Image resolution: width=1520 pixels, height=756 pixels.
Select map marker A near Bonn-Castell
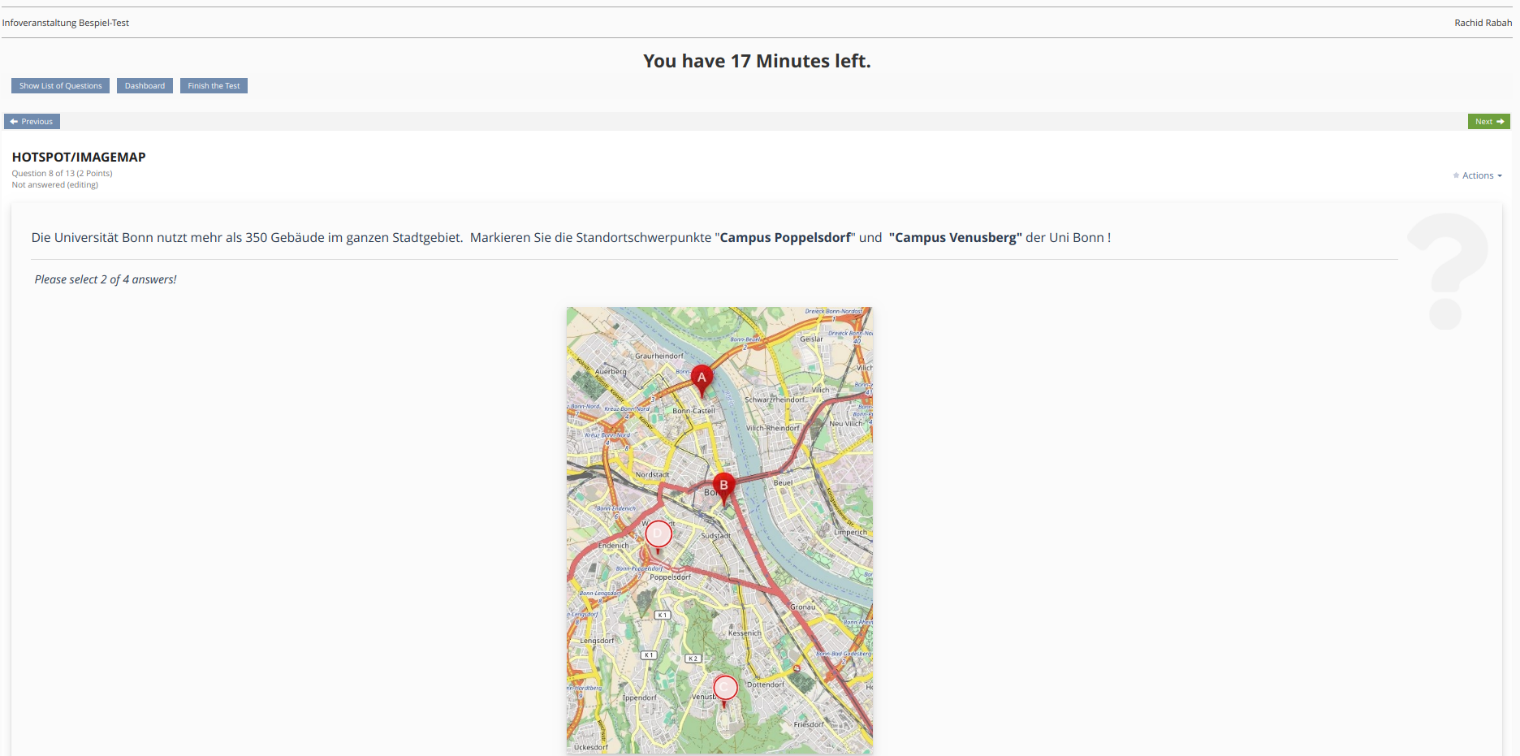pos(702,379)
